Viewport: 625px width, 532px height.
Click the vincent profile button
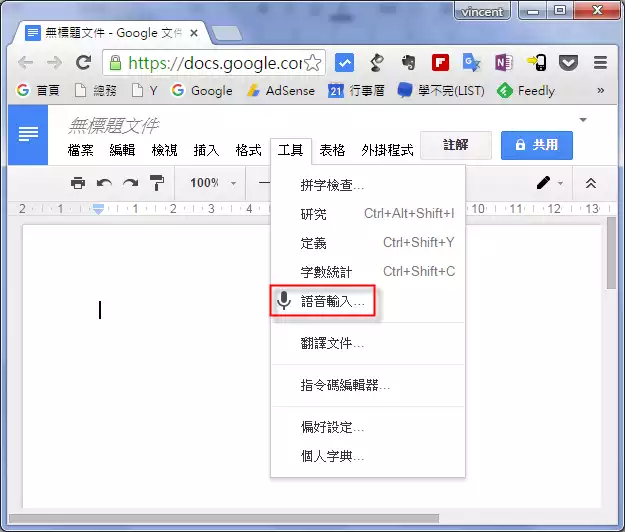pos(482,12)
